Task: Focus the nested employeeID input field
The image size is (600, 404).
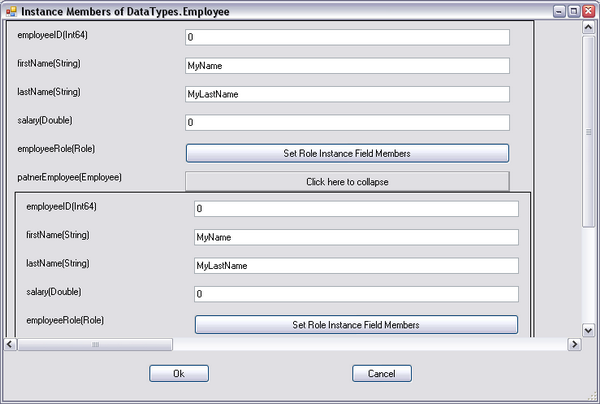Action: 356,209
